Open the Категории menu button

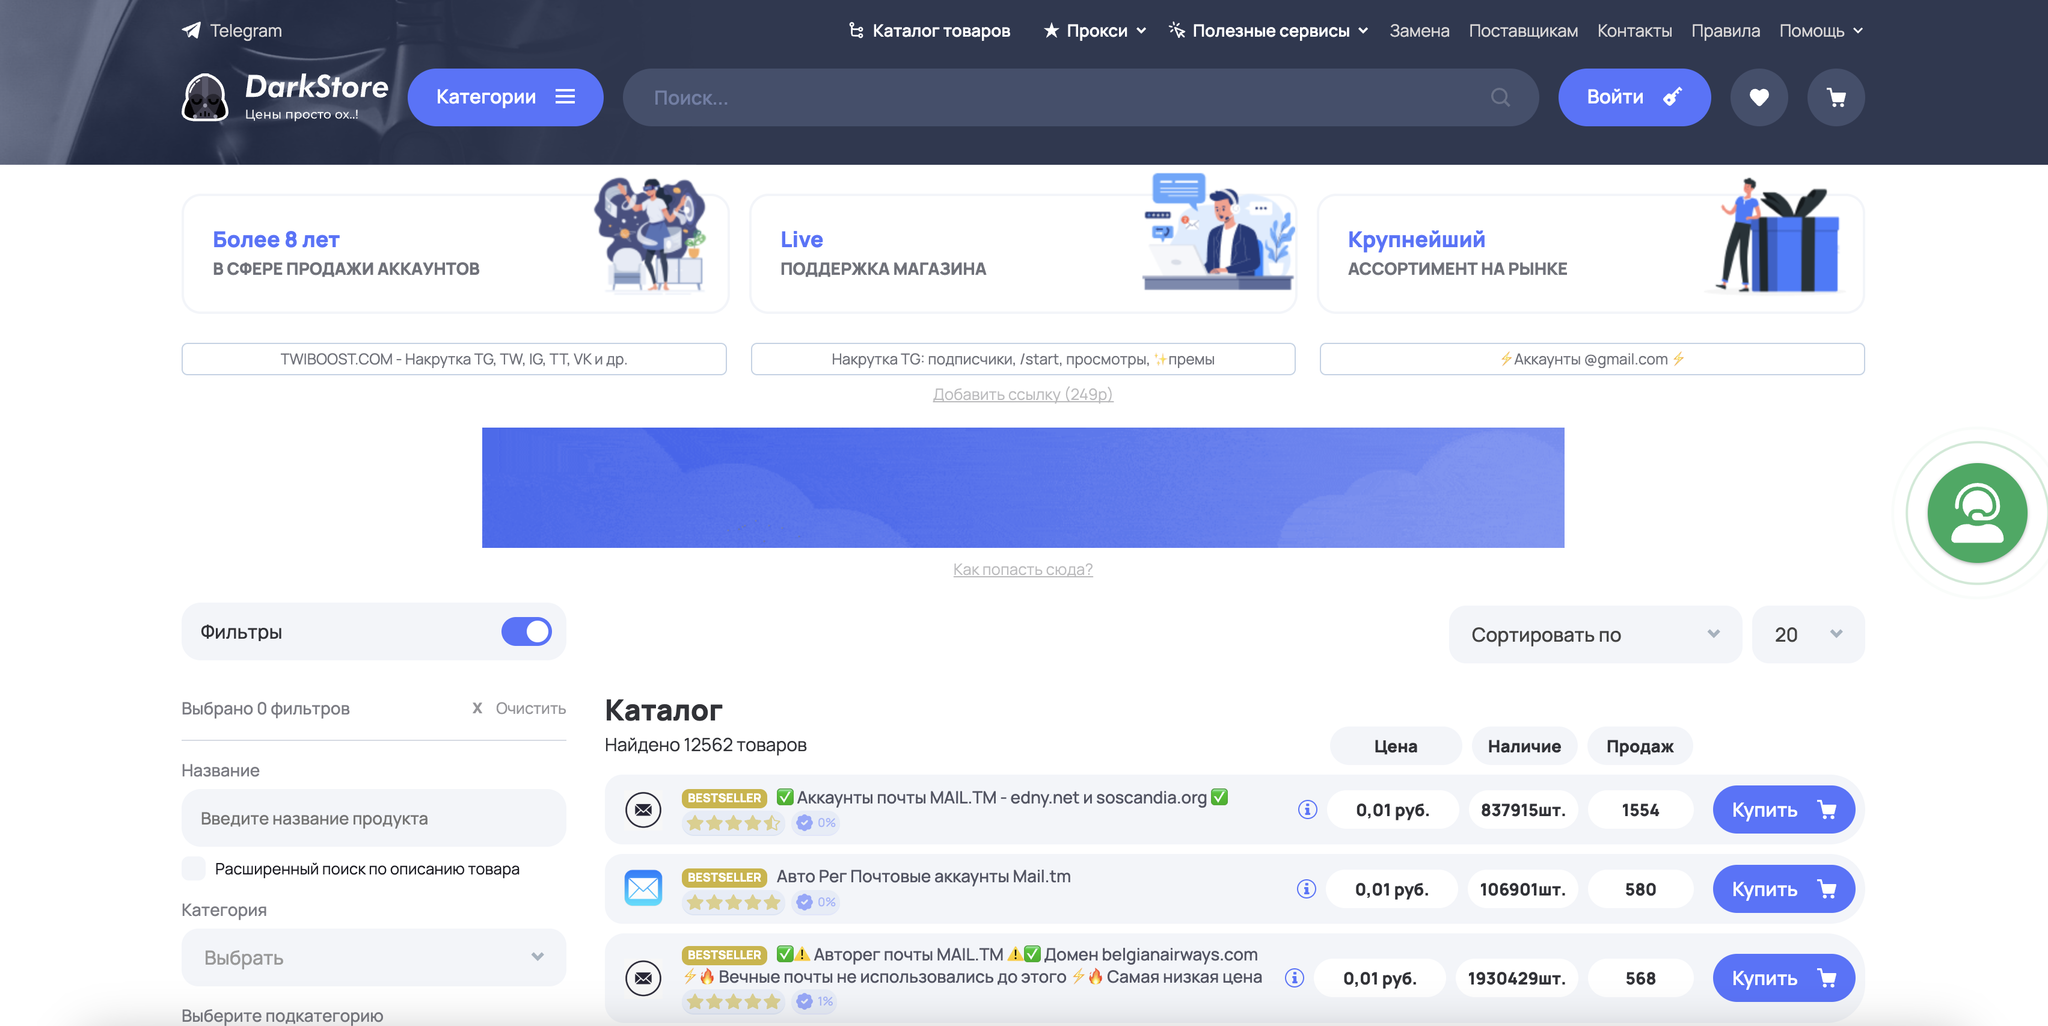(505, 97)
